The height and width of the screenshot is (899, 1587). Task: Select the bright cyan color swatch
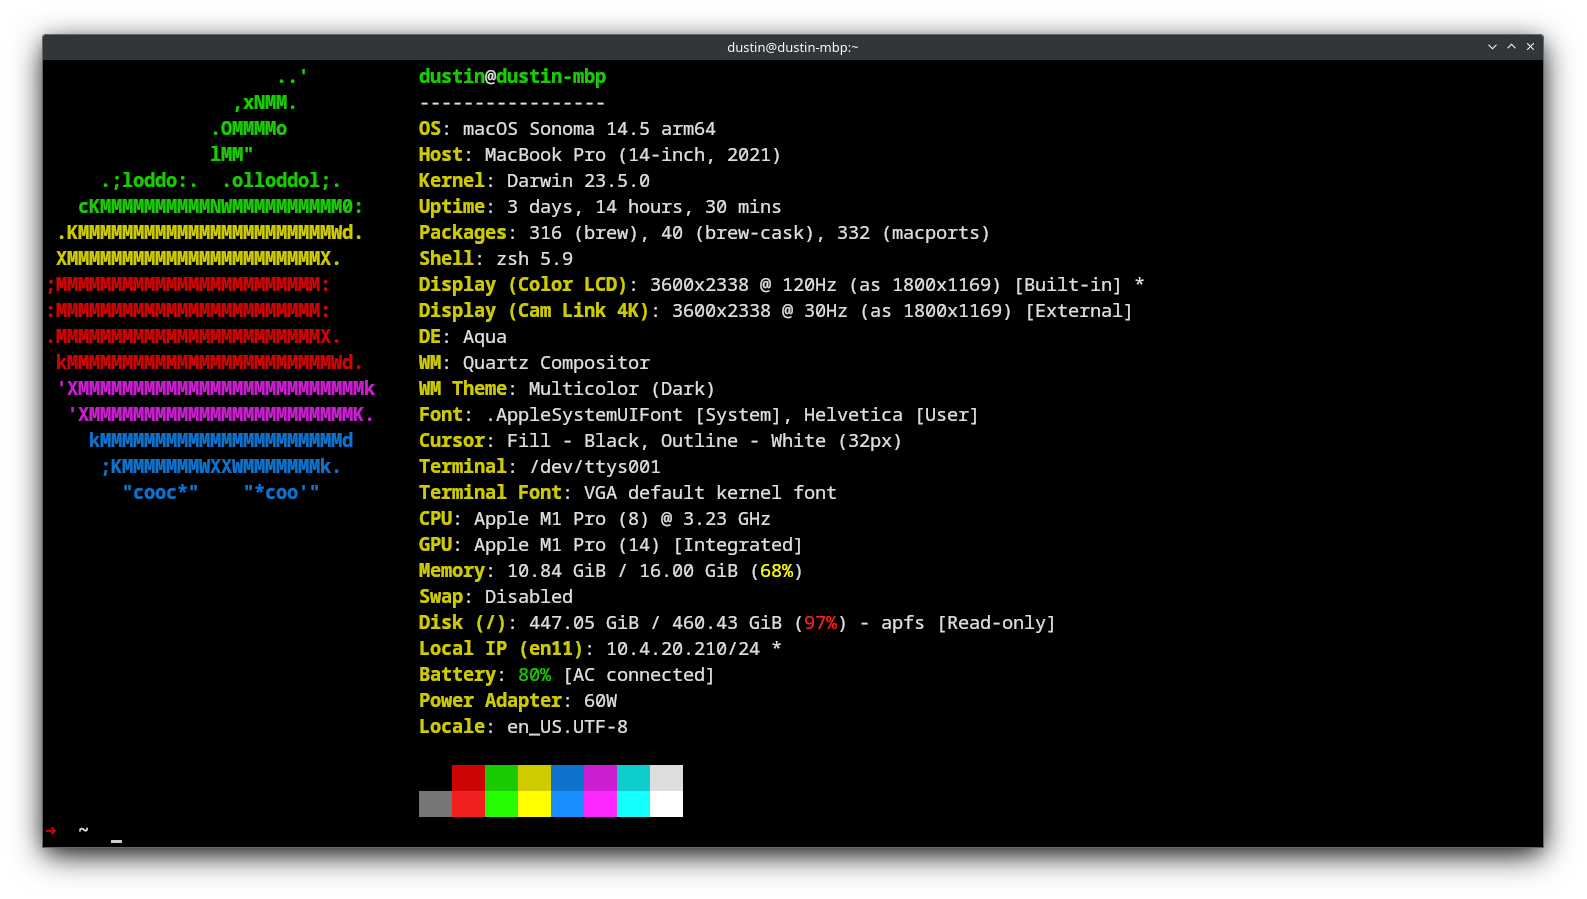tap(633, 804)
